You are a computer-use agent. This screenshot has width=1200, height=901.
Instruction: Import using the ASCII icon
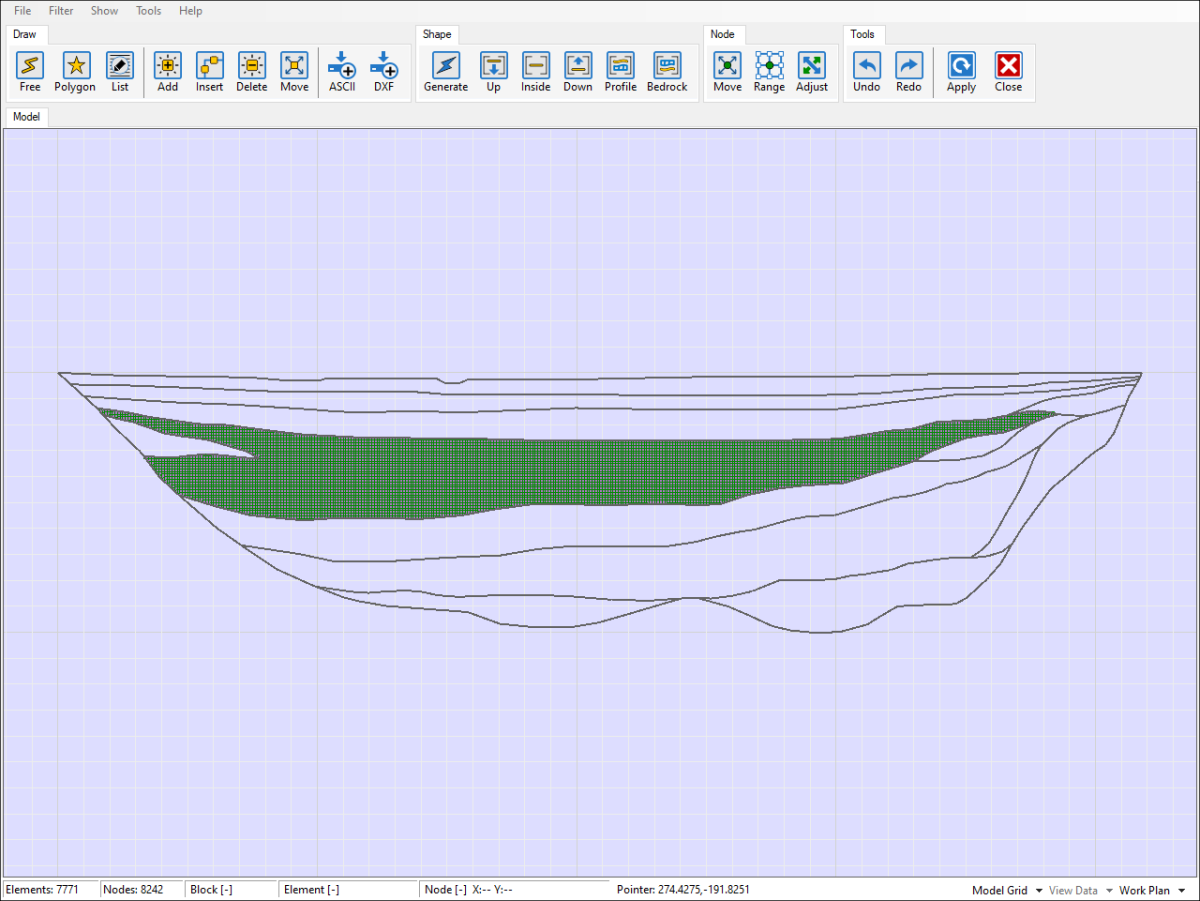click(342, 73)
